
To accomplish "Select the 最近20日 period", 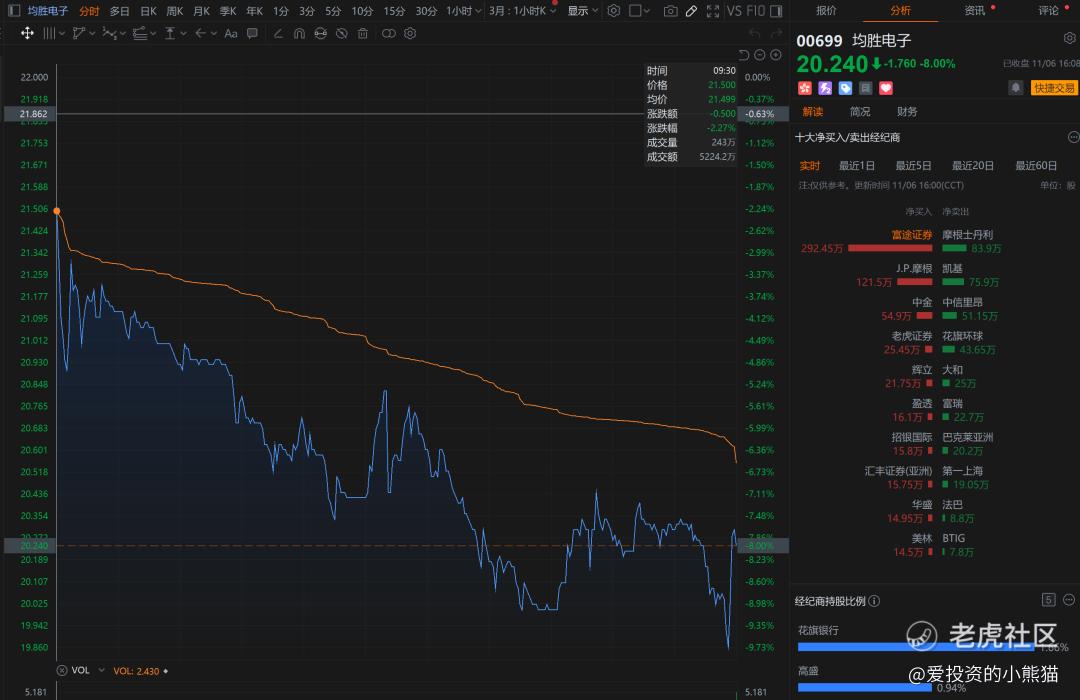I will tap(973, 165).
